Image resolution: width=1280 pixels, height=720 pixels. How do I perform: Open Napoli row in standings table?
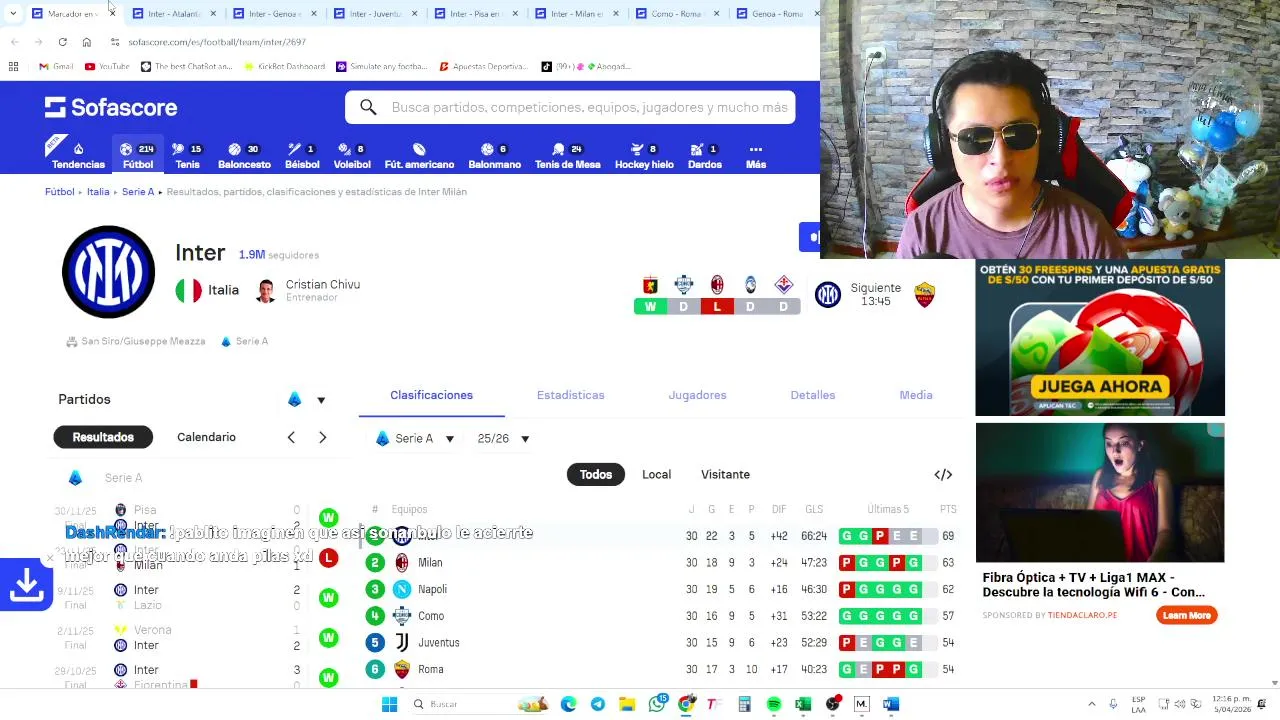(x=660, y=589)
